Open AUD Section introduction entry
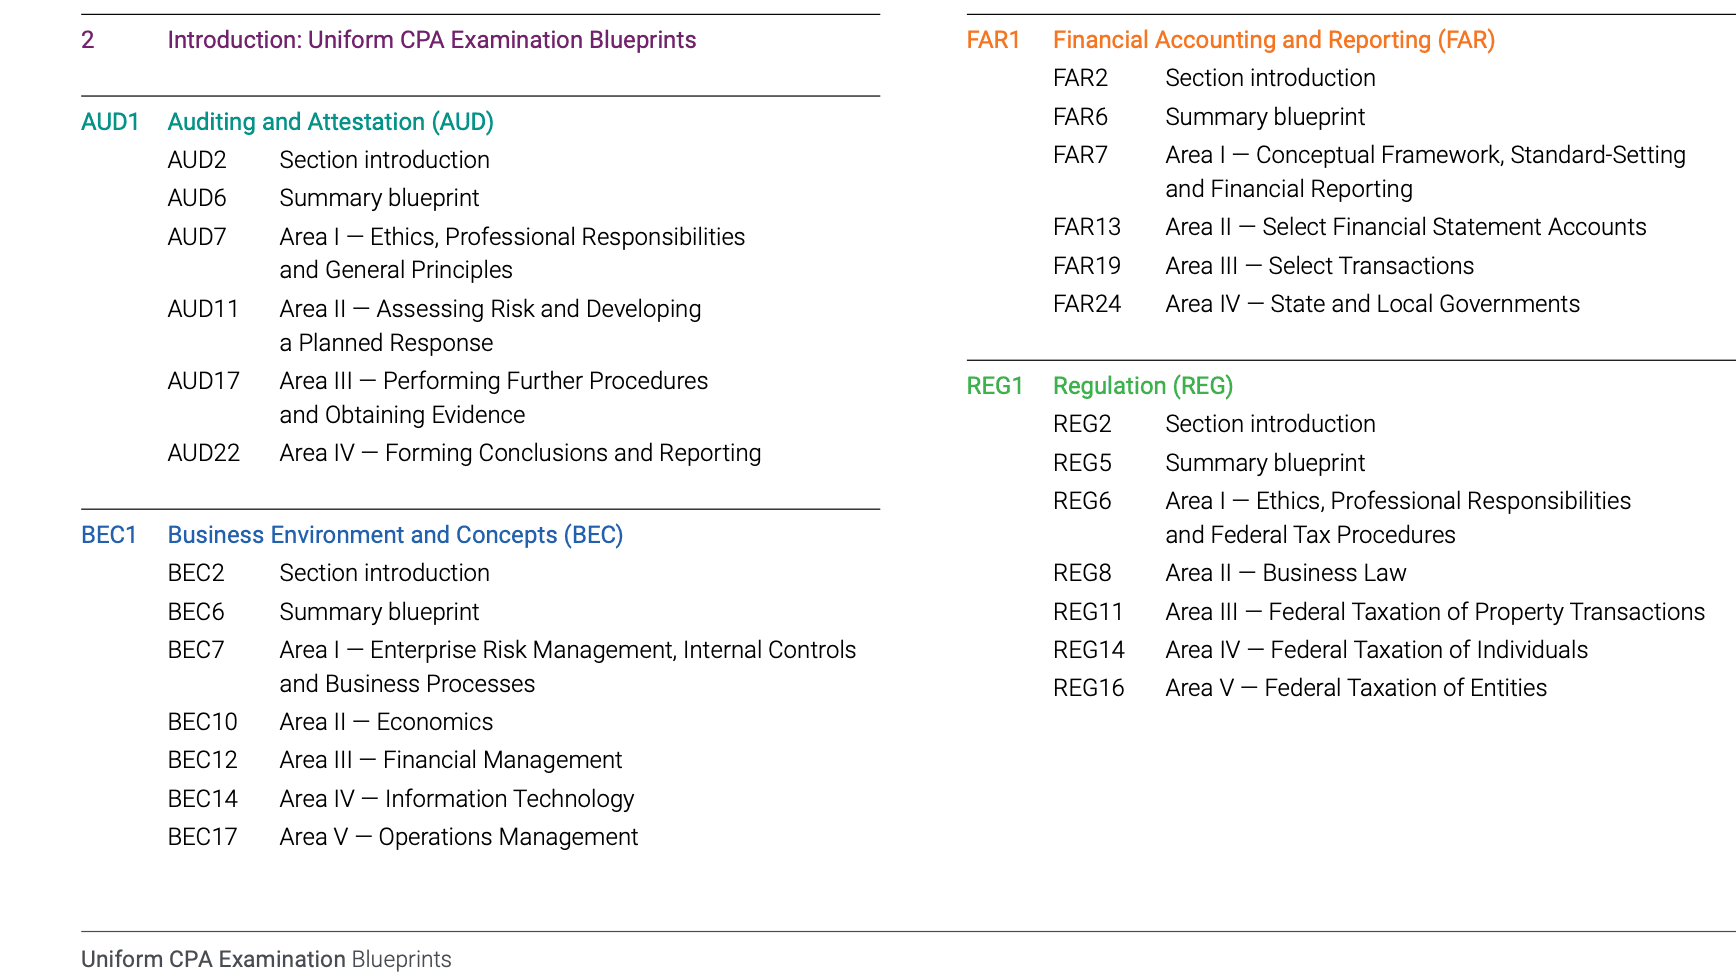This screenshot has height=978, width=1736. pos(384,160)
